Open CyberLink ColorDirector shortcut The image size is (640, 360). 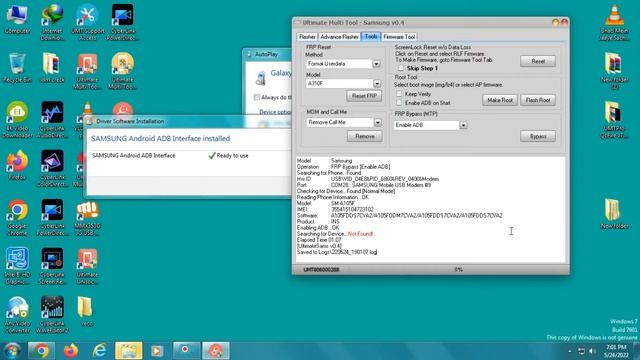tap(52, 168)
